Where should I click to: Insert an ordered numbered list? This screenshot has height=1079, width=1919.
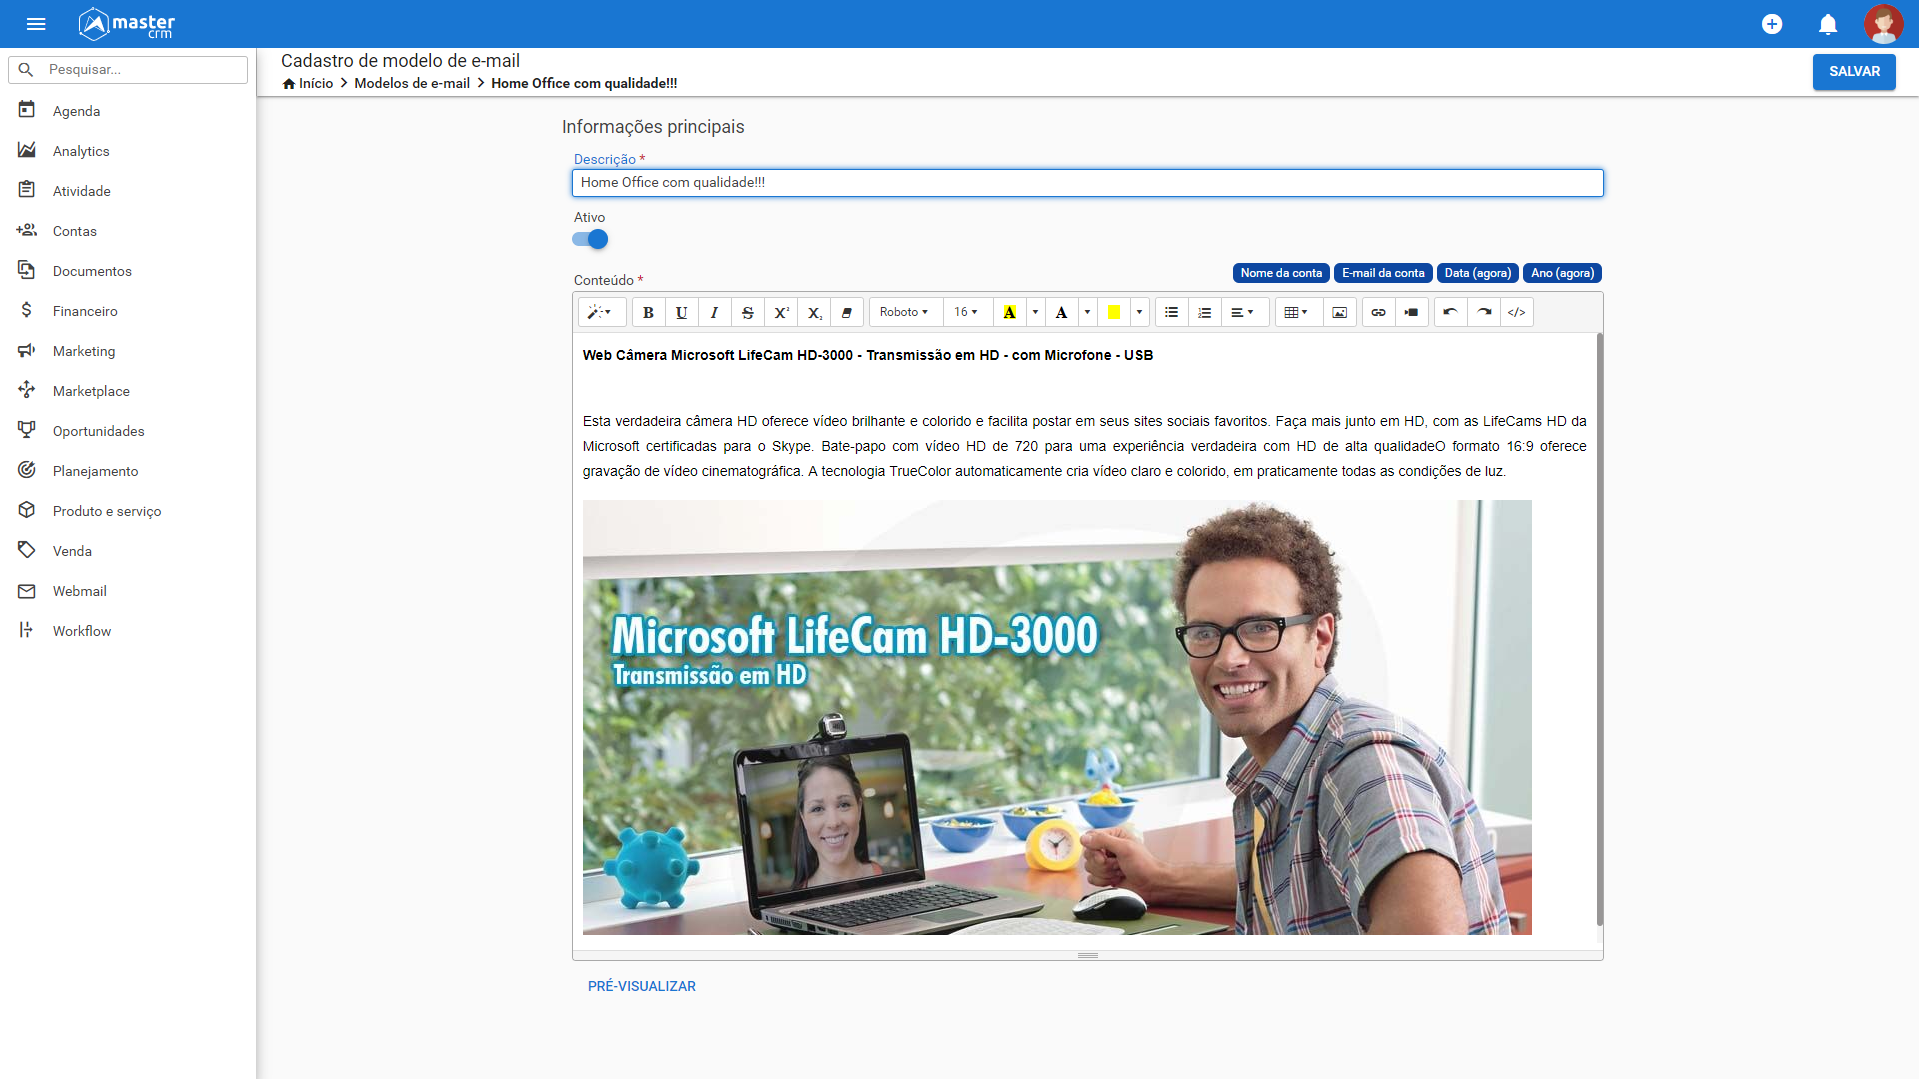1204,312
